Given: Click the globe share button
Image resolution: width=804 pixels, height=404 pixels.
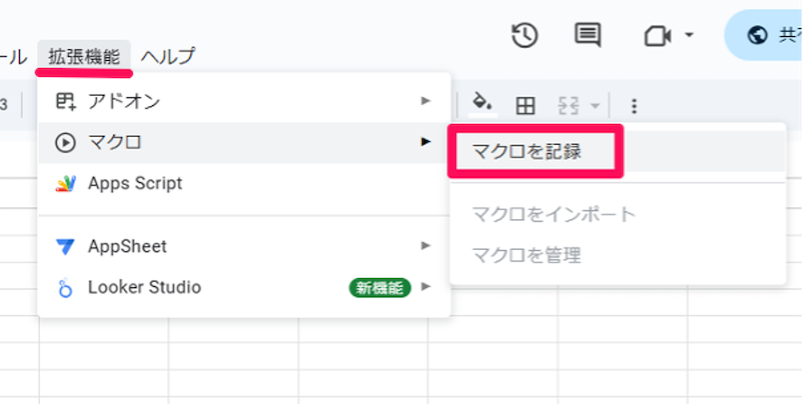Looking at the screenshot, I should point(764,35).
